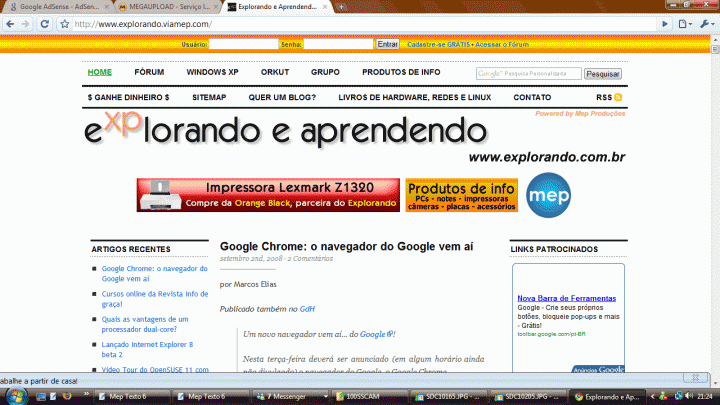
Task: Expand quick launch overflow chevron
Action: [x=86, y=394]
